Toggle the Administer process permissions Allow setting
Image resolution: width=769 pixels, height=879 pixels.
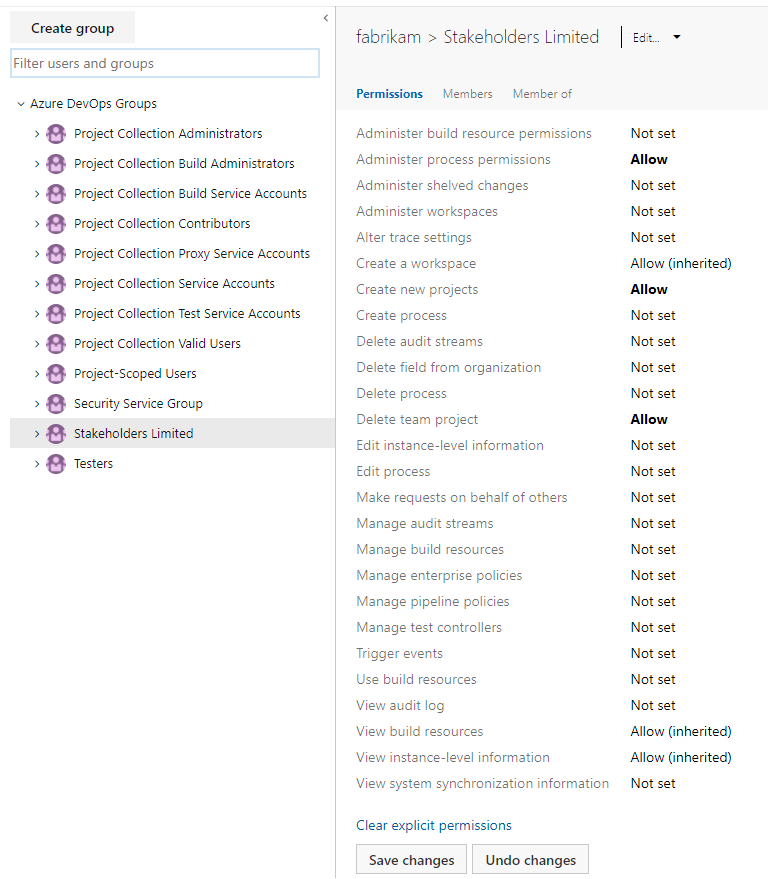(648, 159)
